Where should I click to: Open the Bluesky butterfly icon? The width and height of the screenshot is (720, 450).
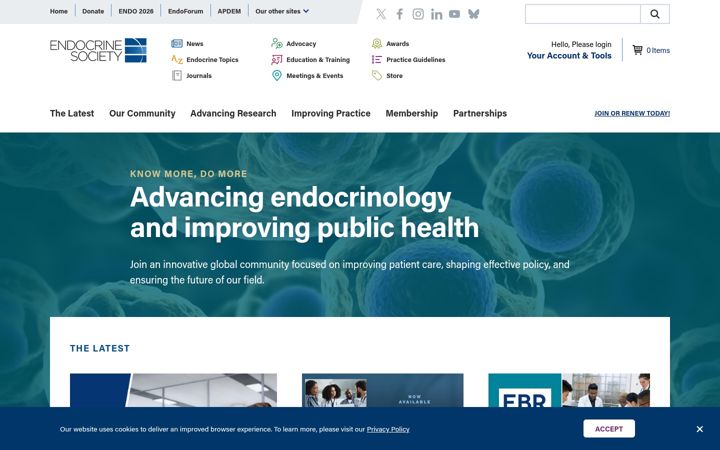click(473, 14)
